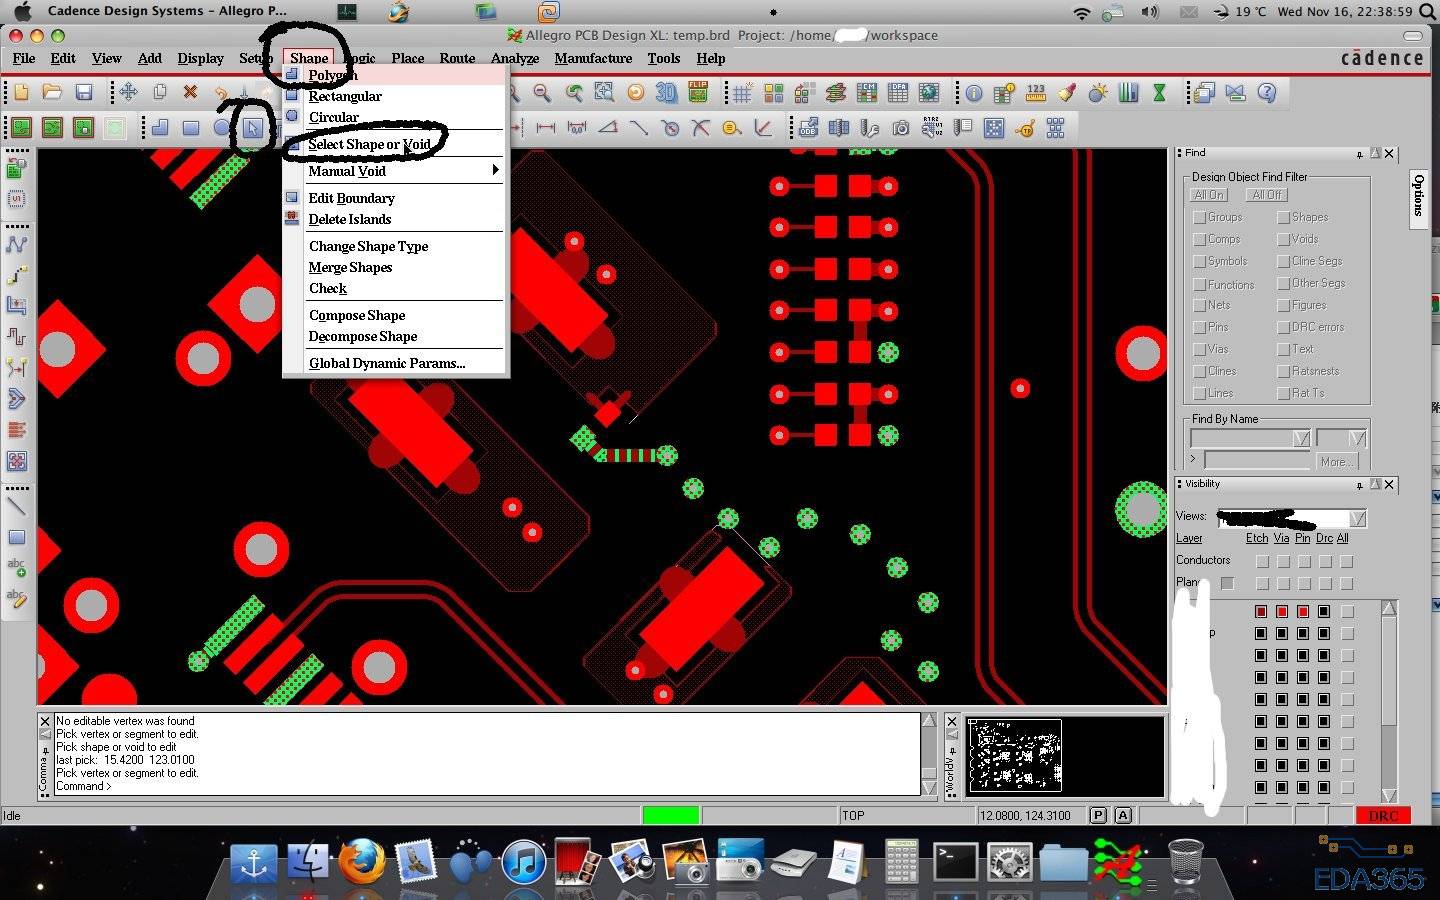Viewport: 1440px width, 900px height.
Task: Click the New file toolbar icon
Action: coord(21,93)
